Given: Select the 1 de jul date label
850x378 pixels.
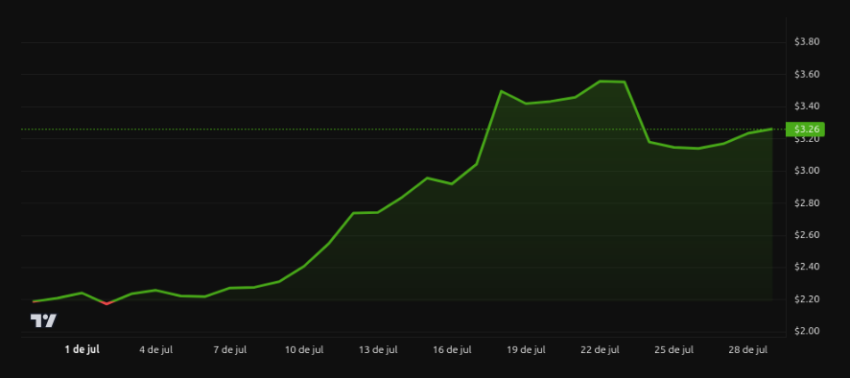Looking at the screenshot, I should (82, 350).
